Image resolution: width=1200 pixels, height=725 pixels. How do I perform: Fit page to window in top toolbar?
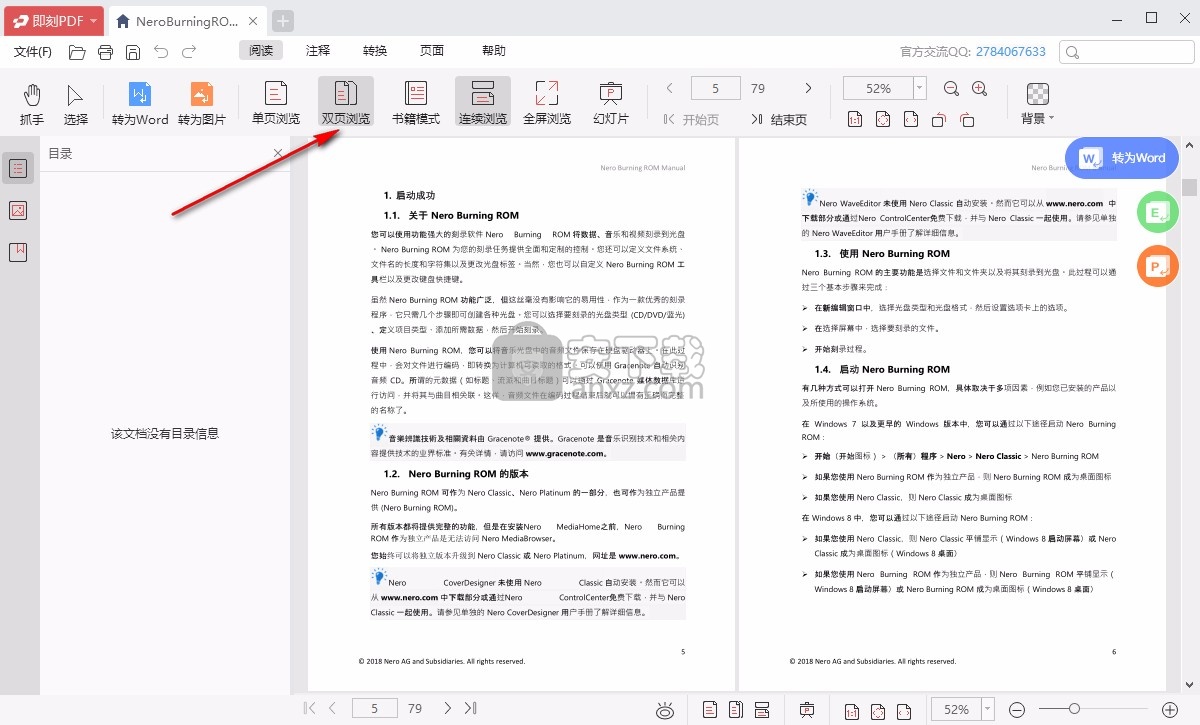click(883, 120)
